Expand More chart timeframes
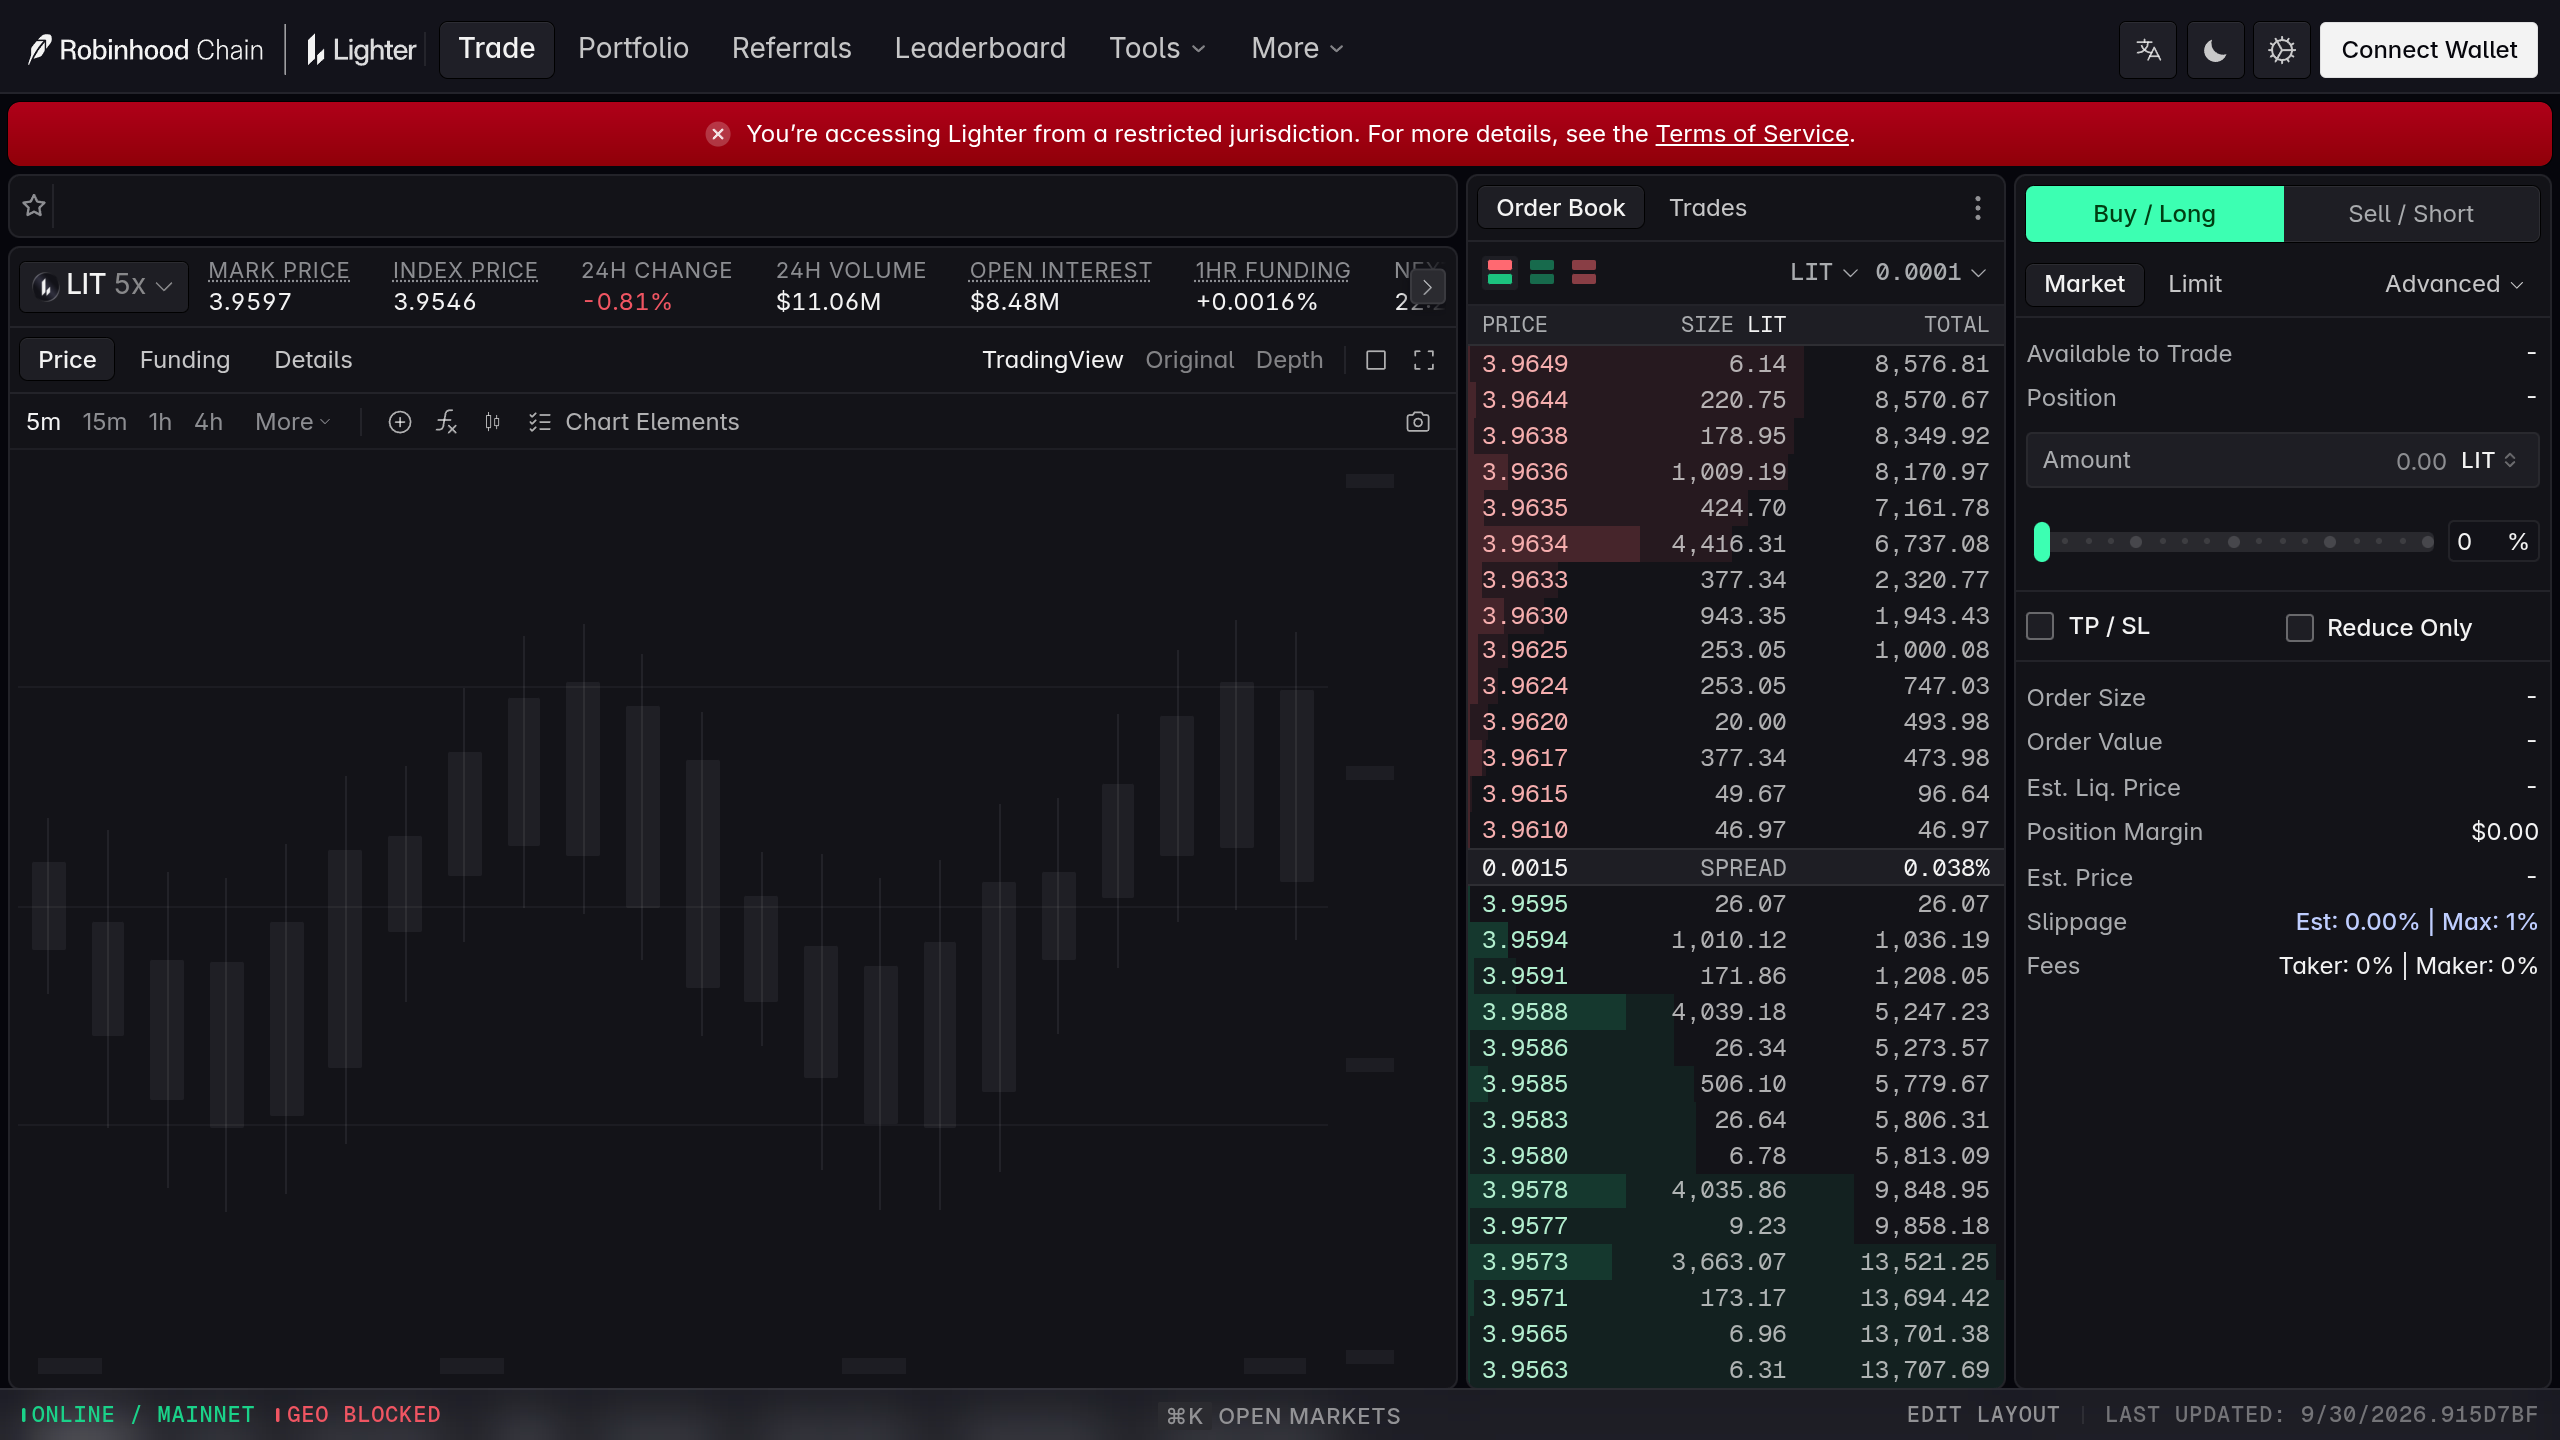2560x1440 pixels. [292, 422]
